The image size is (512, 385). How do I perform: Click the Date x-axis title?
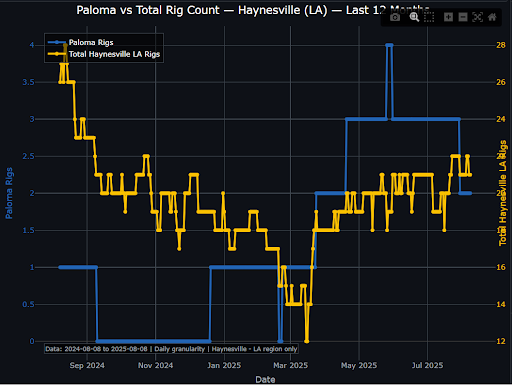pos(265,379)
